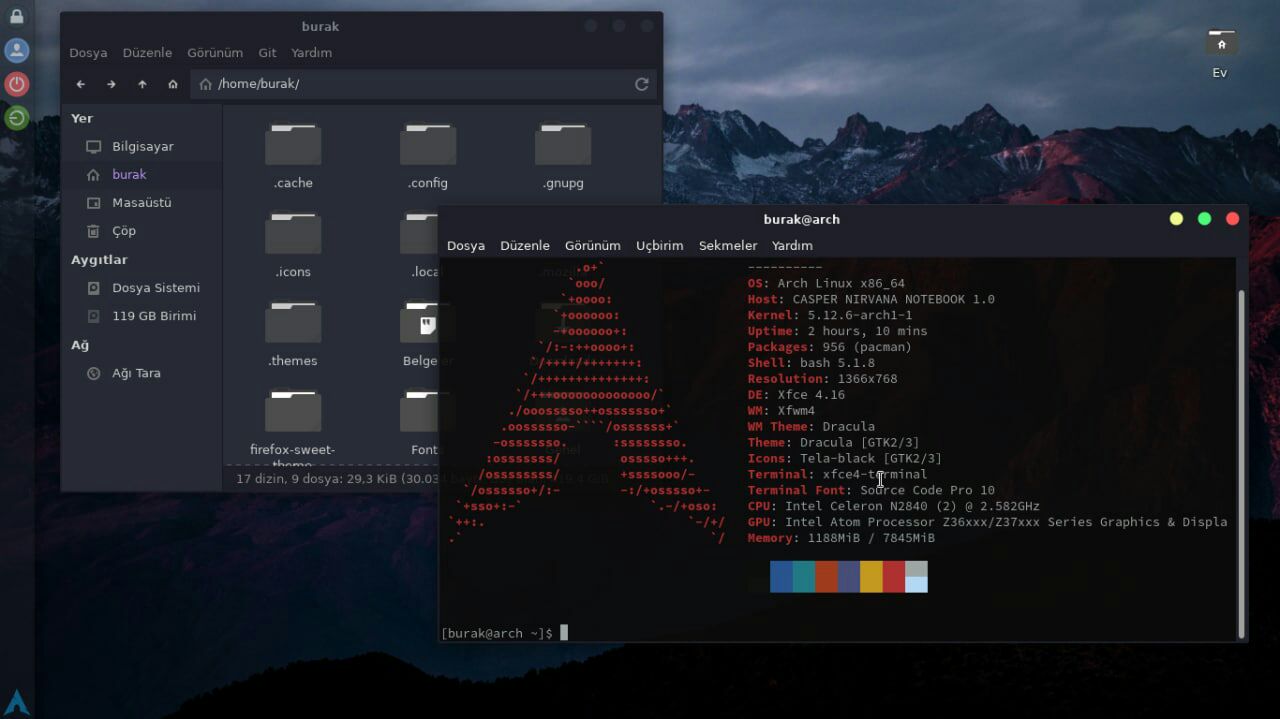The image size is (1280, 719).
Task: Click the CPU Intel Celeron N2840 line
Action: click(894, 506)
